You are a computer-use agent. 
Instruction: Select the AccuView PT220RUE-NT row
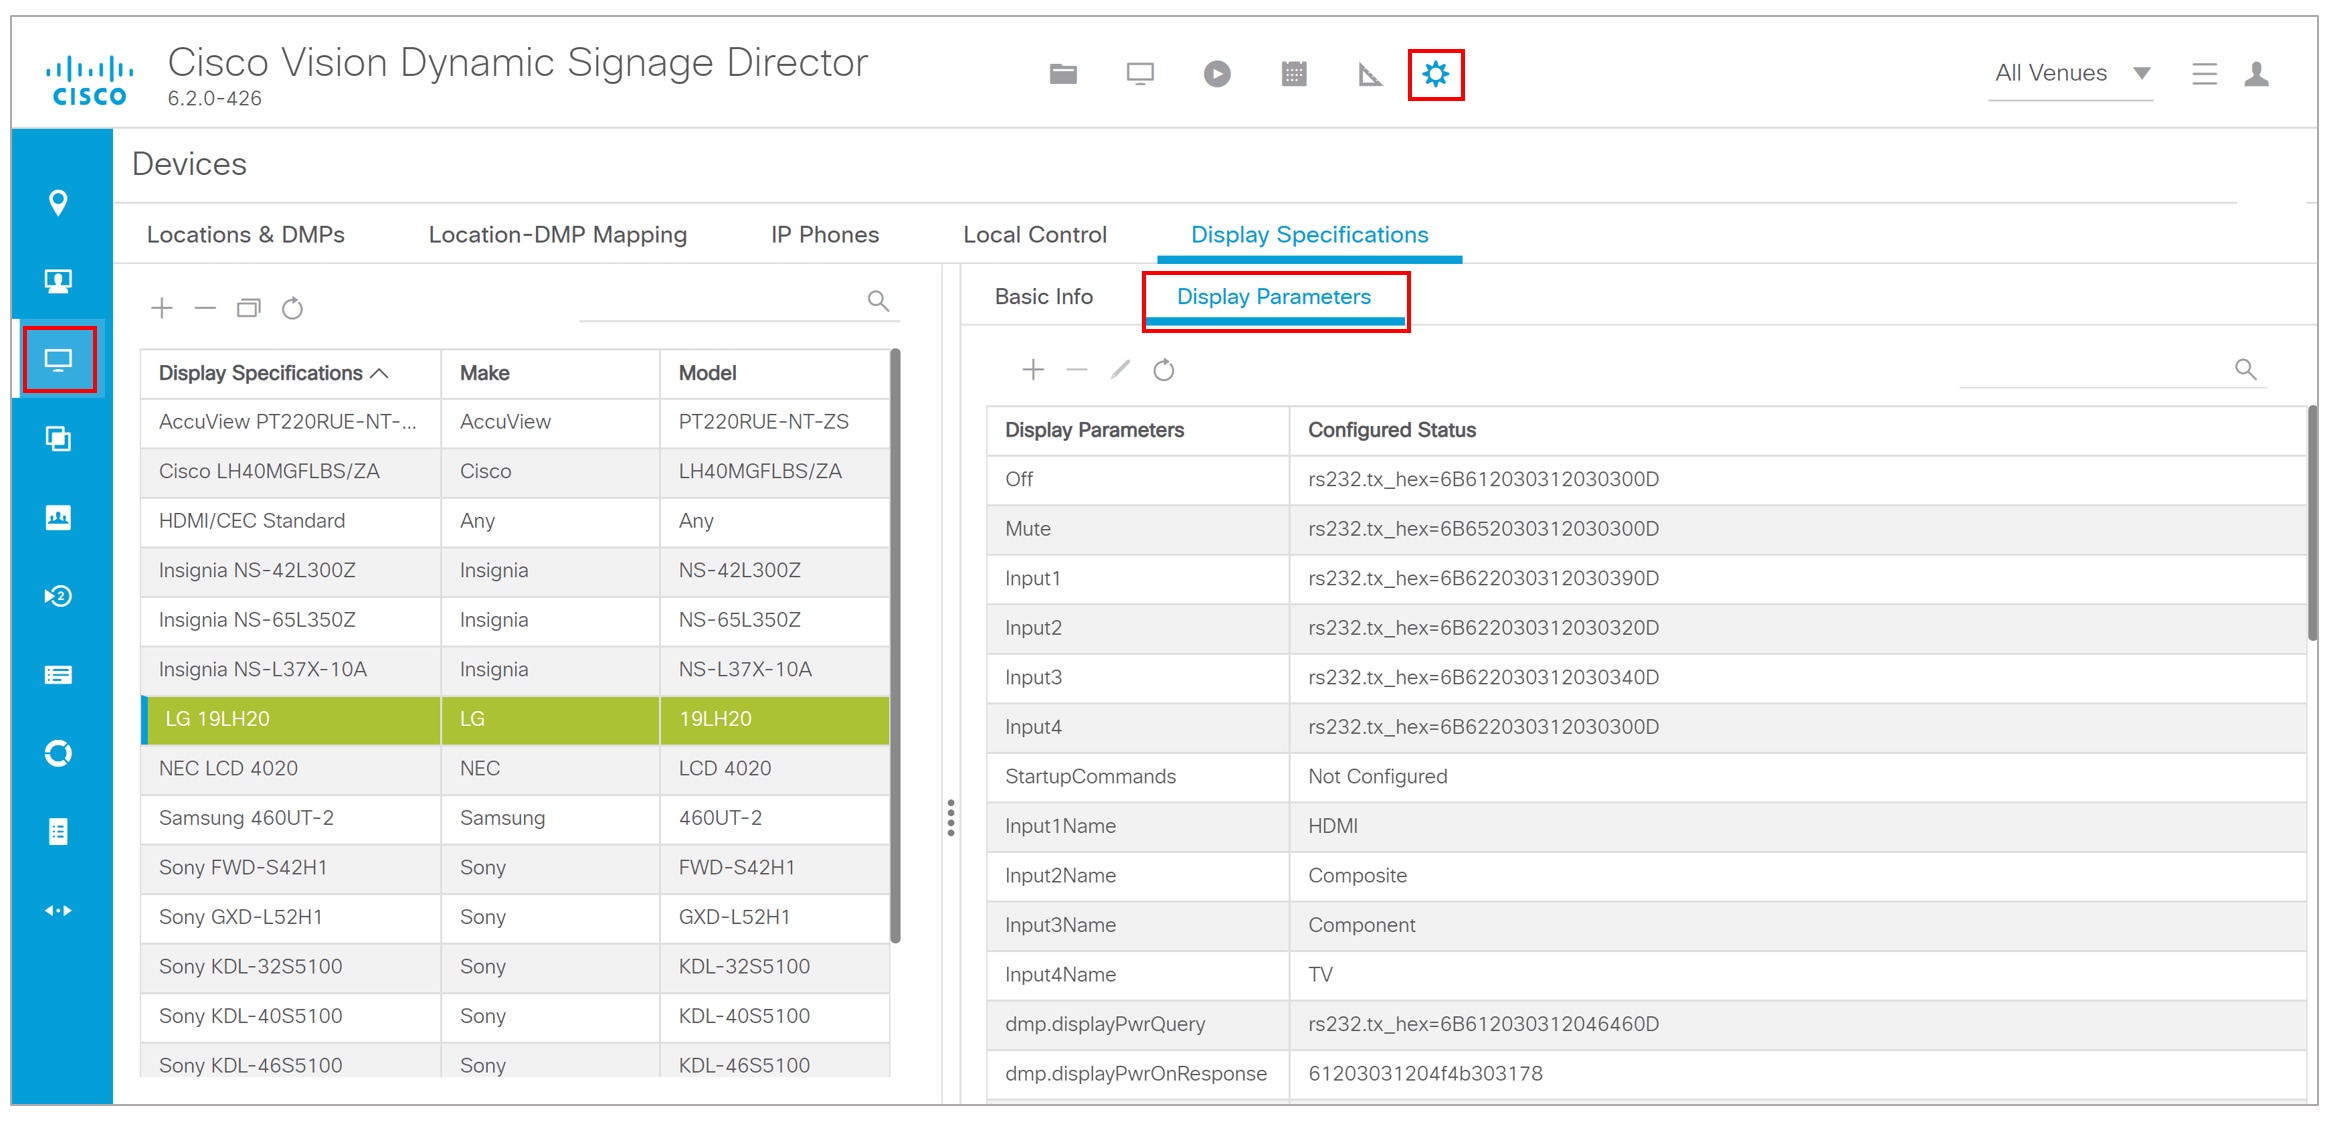pos(515,422)
